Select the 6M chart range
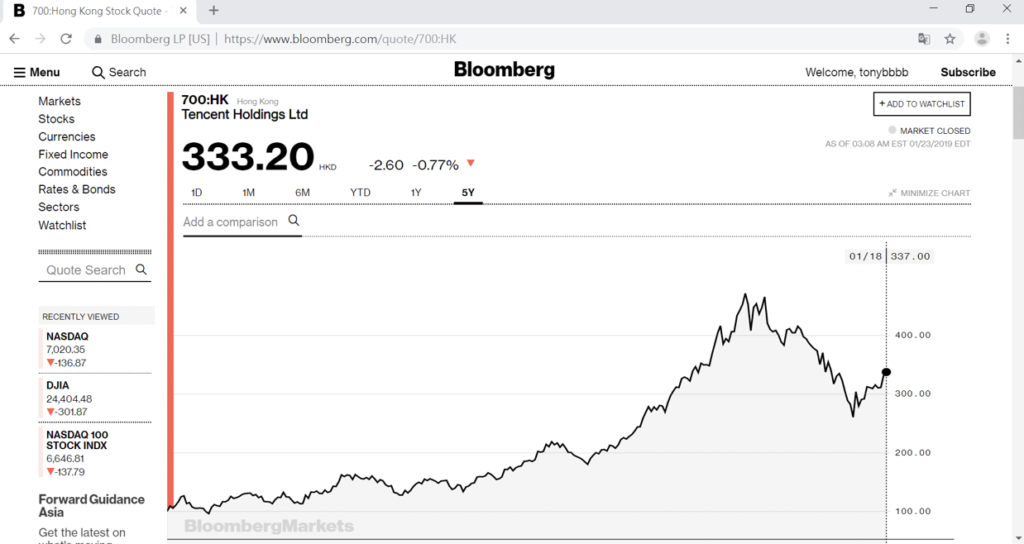This screenshot has width=1024, height=544. 302,193
